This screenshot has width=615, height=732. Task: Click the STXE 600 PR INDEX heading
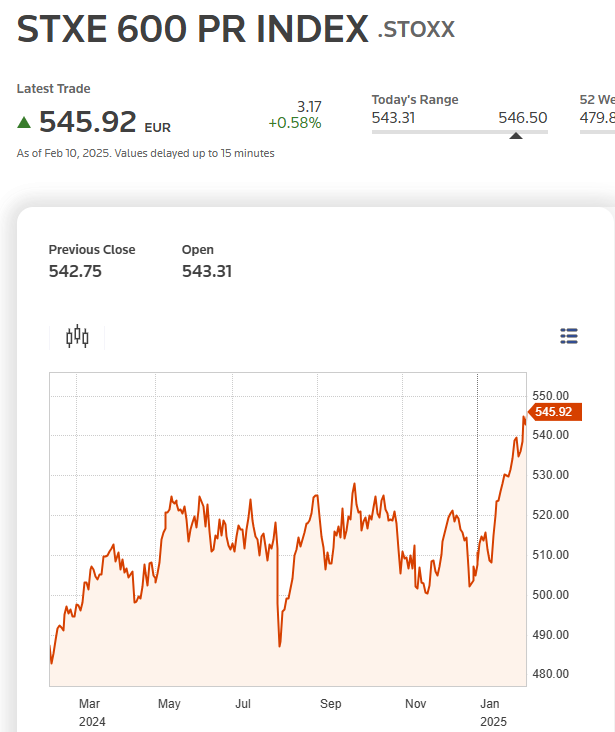pos(193,30)
